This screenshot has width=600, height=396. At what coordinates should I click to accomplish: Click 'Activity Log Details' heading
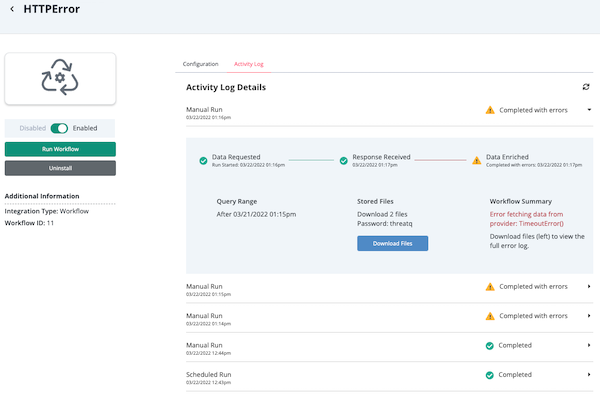226,87
